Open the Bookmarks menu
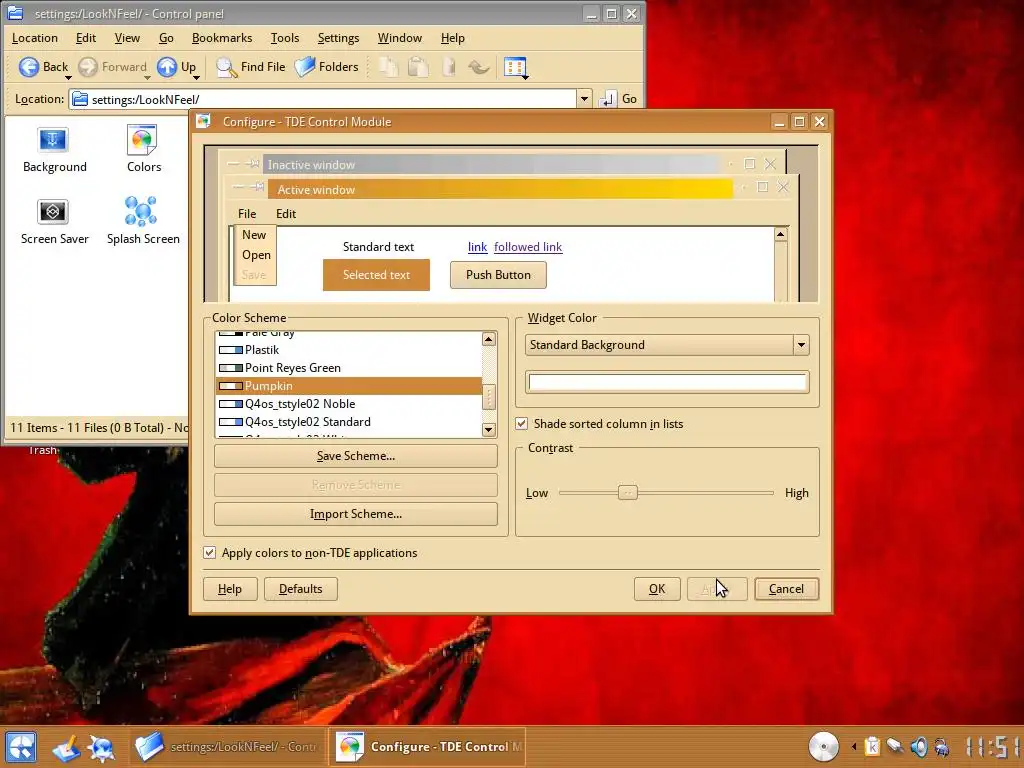1024x768 pixels. 221,38
